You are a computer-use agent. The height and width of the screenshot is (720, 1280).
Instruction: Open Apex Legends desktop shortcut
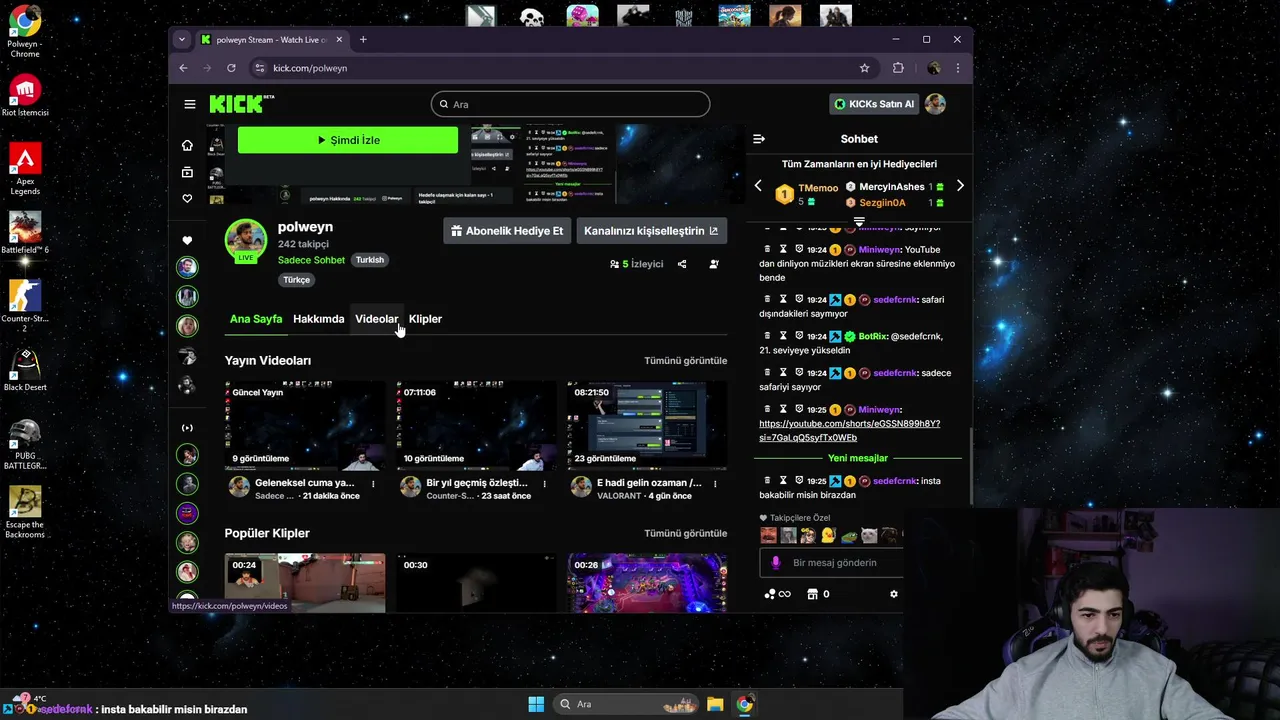point(25,168)
